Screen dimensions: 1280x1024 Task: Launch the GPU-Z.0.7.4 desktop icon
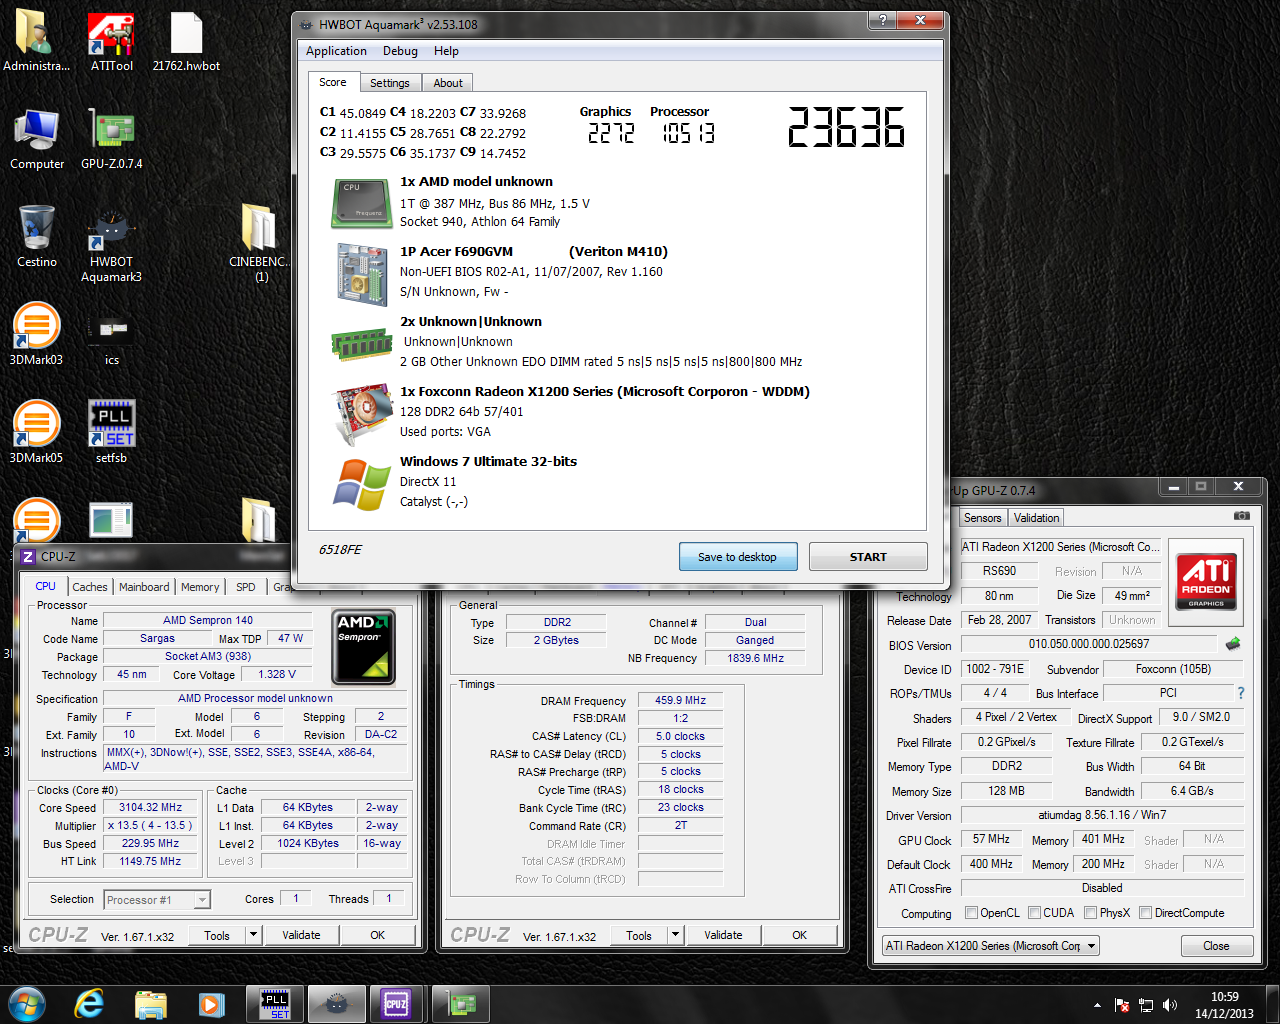[111, 140]
